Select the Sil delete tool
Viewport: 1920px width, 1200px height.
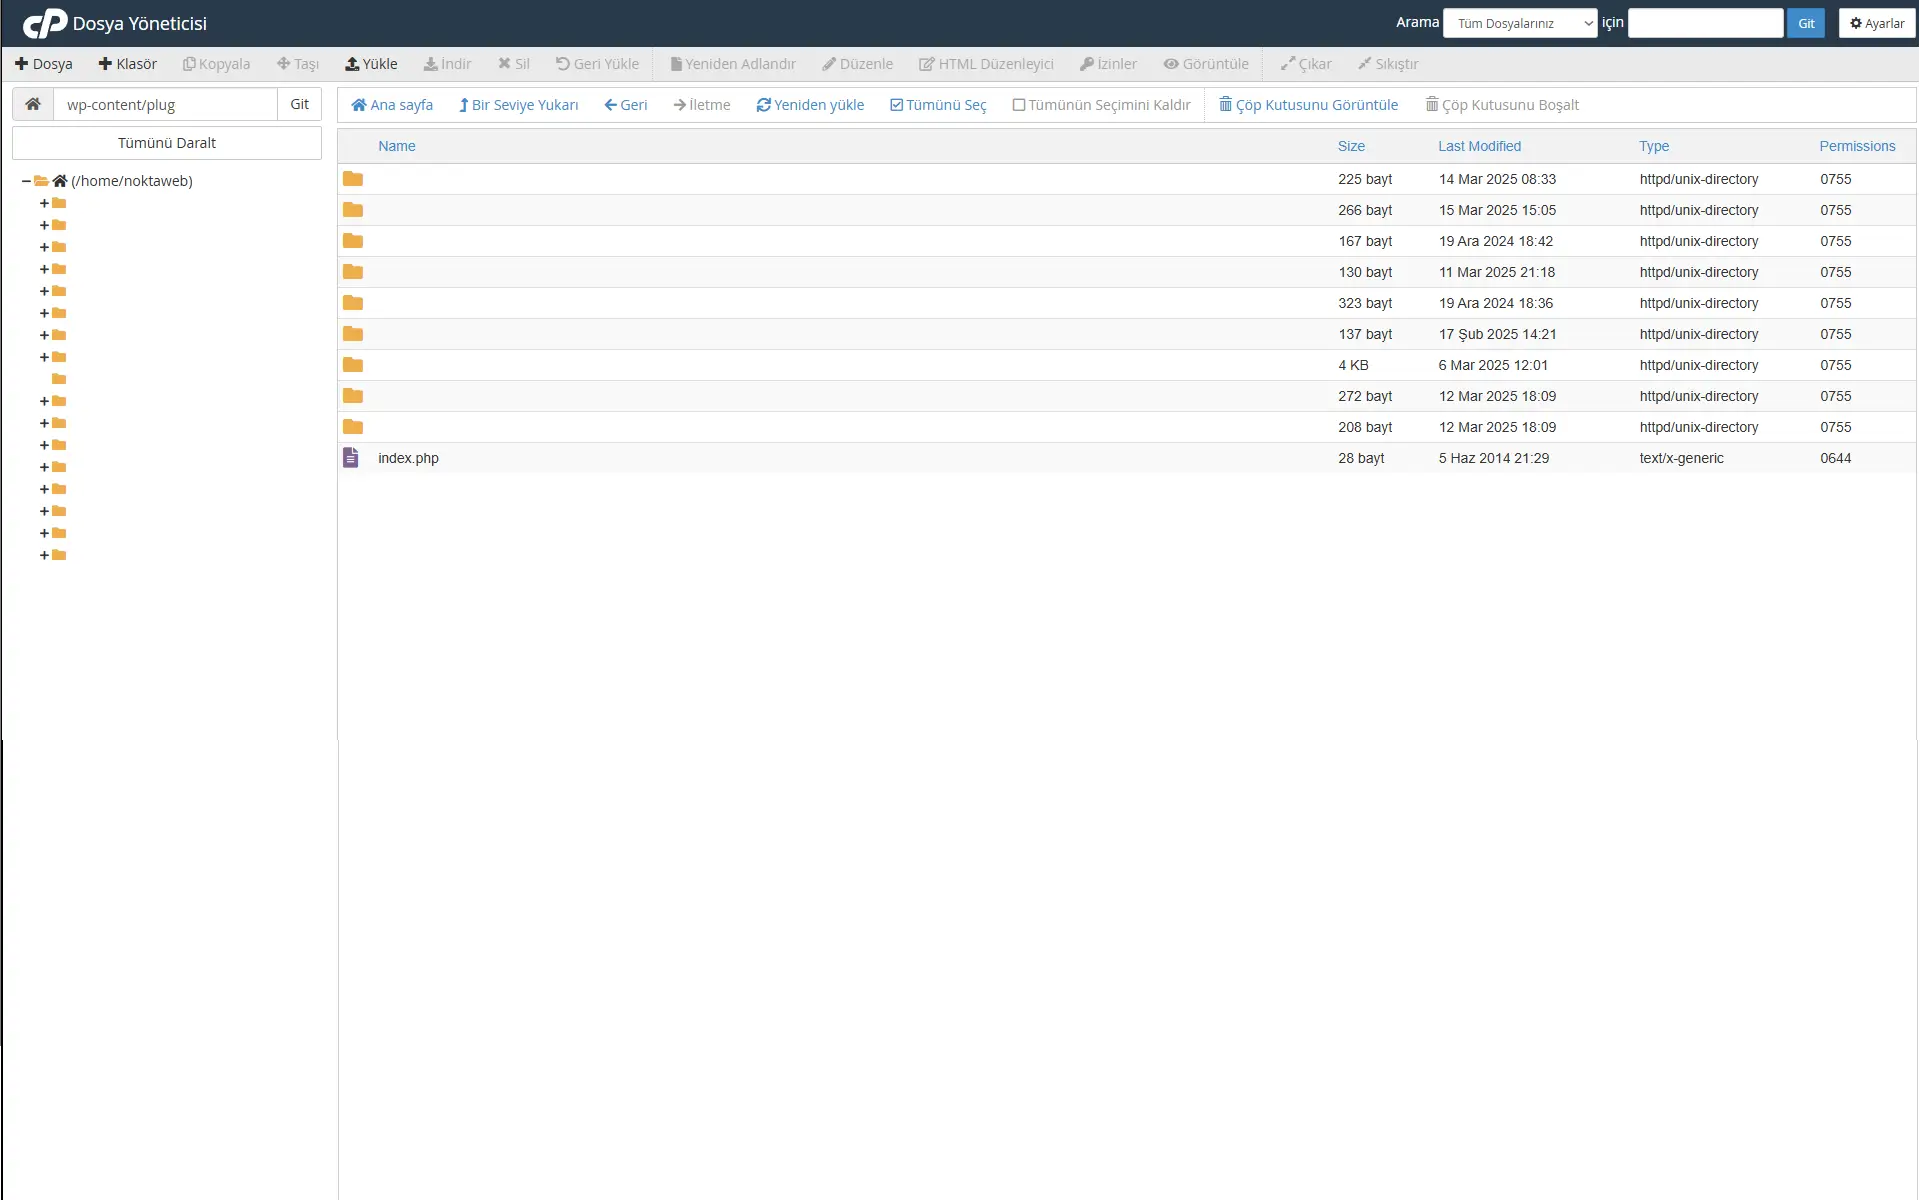513,63
